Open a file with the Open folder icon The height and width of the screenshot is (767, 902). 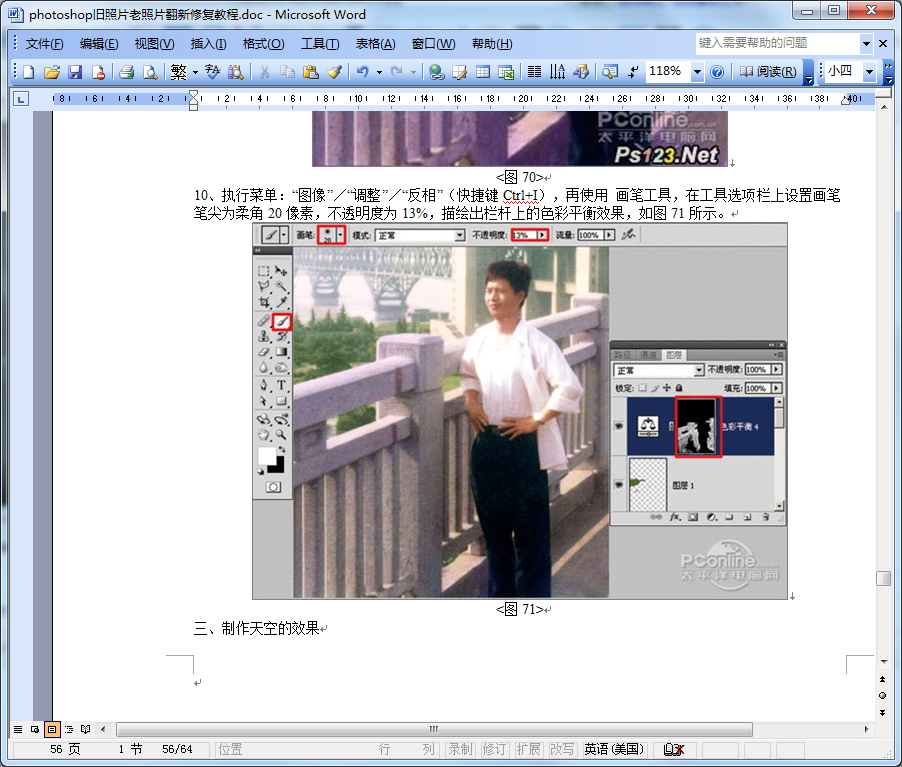pyautogui.click(x=52, y=72)
